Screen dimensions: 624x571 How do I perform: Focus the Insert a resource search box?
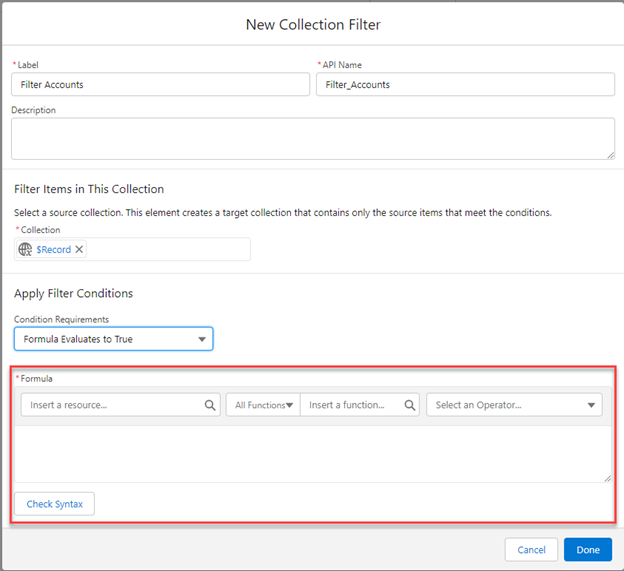tap(112, 405)
